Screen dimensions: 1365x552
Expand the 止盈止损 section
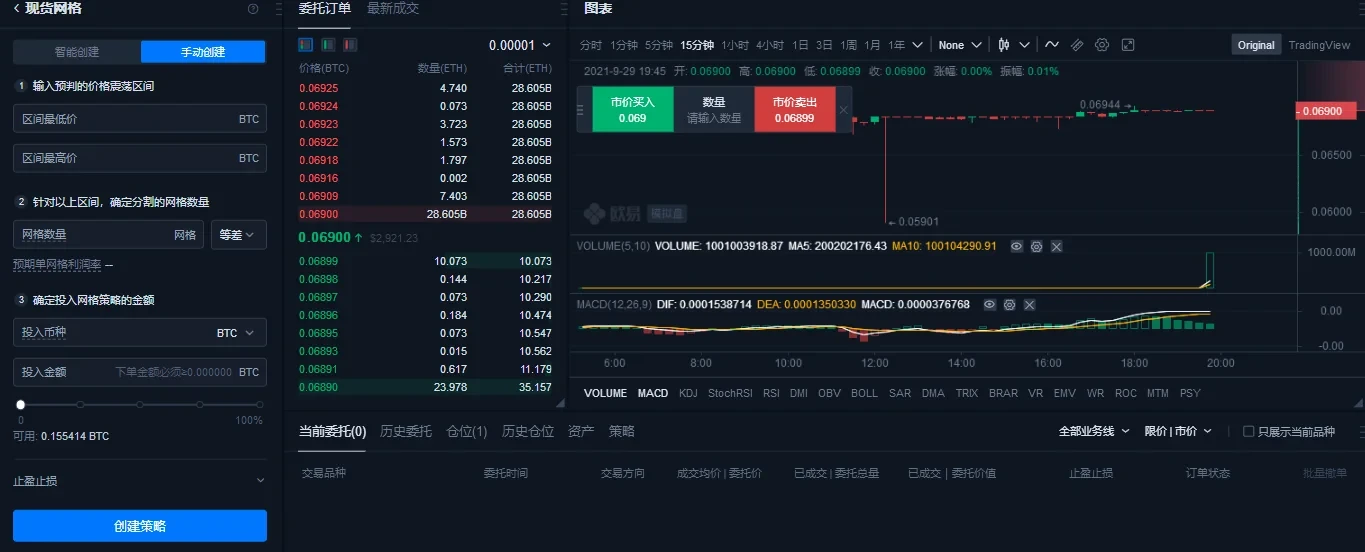coord(139,481)
